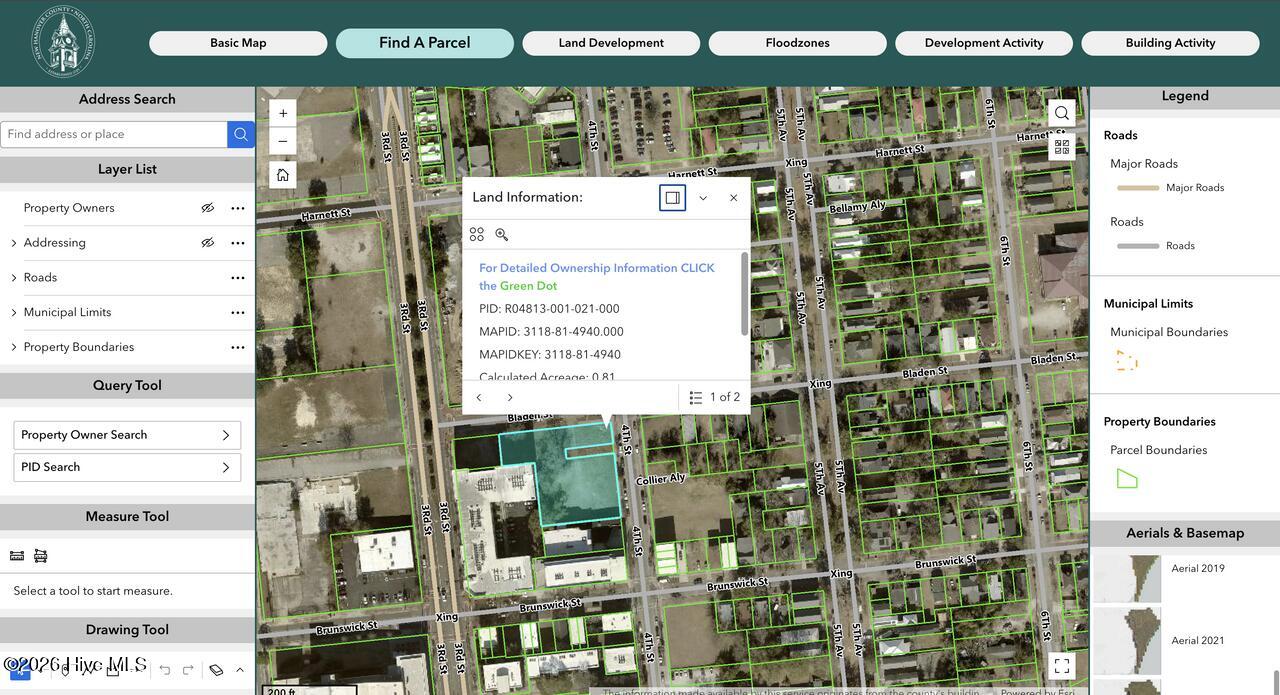Open options menu for Roads layer

238,278
